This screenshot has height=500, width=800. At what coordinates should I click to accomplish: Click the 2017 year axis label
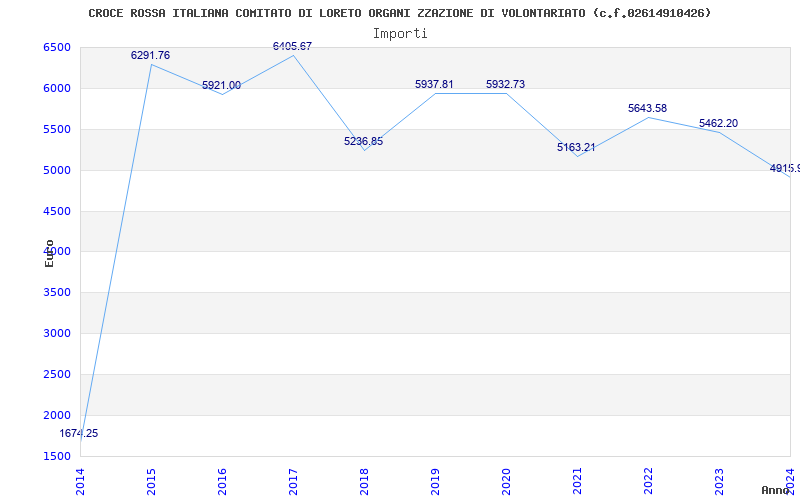point(293,481)
